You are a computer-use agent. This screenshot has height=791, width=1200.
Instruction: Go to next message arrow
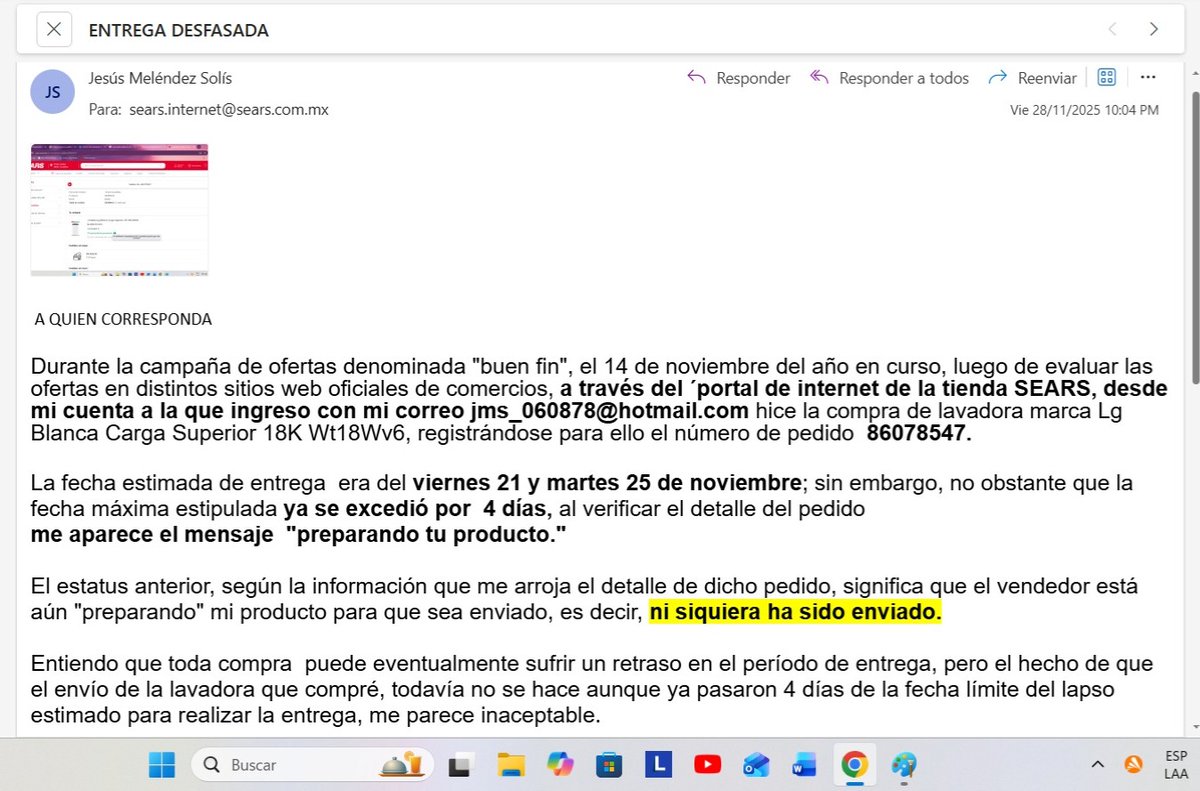1153,30
